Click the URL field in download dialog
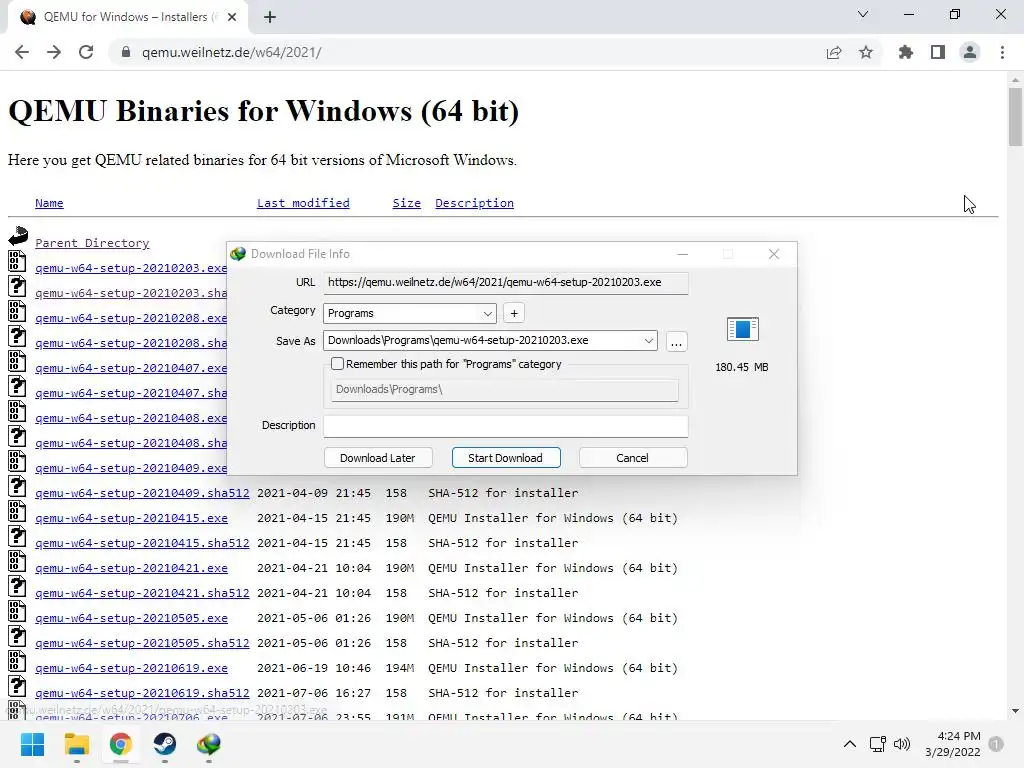This screenshot has height=768, width=1024. [505, 283]
